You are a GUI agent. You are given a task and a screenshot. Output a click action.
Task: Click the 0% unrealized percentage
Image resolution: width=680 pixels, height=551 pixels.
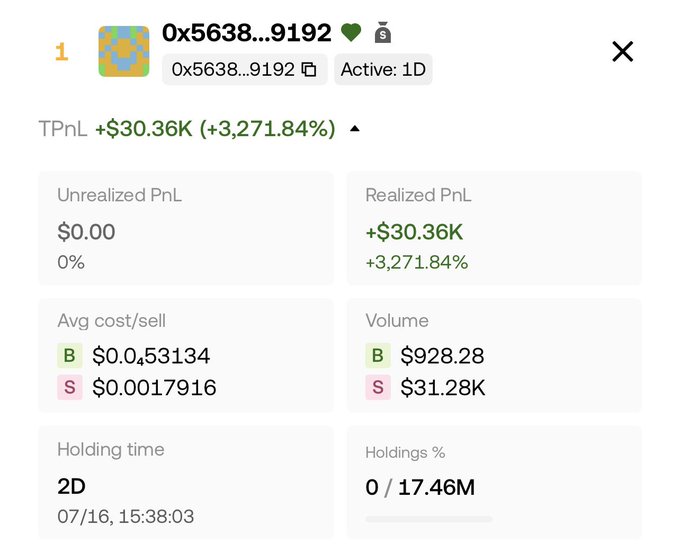(x=71, y=262)
